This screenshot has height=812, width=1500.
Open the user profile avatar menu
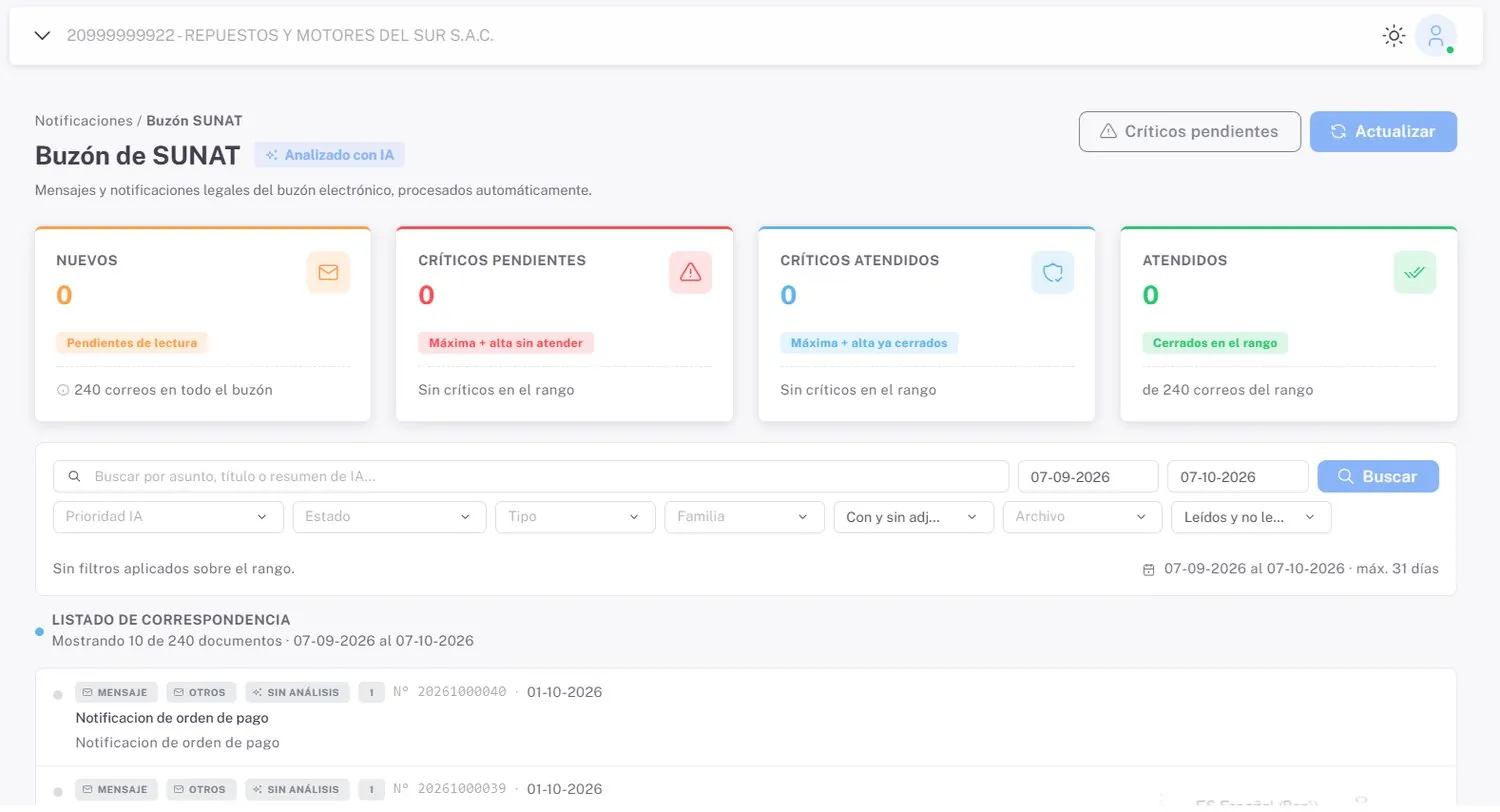pyautogui.click(x=1436, y=36)
